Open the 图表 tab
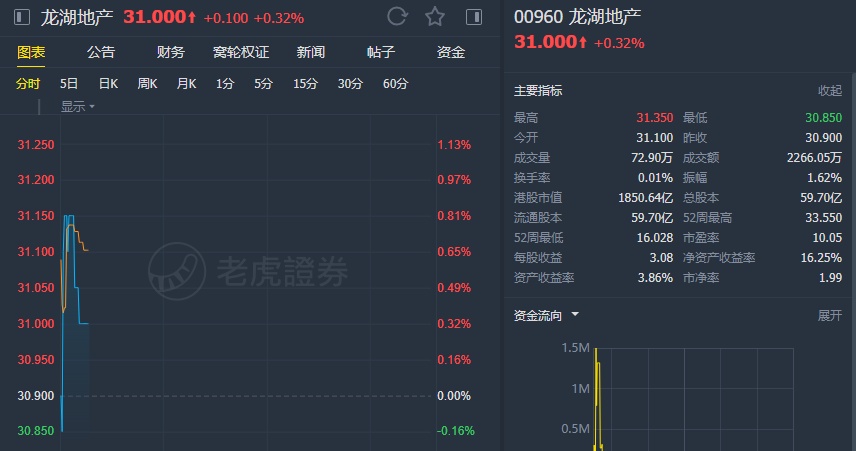856x451 pixels. coord(31,52)
